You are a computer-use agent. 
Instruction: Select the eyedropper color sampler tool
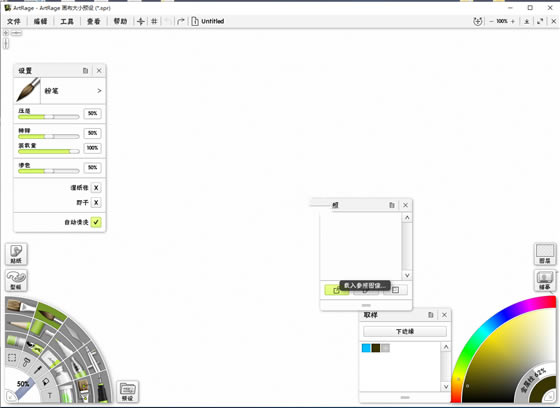38,369
